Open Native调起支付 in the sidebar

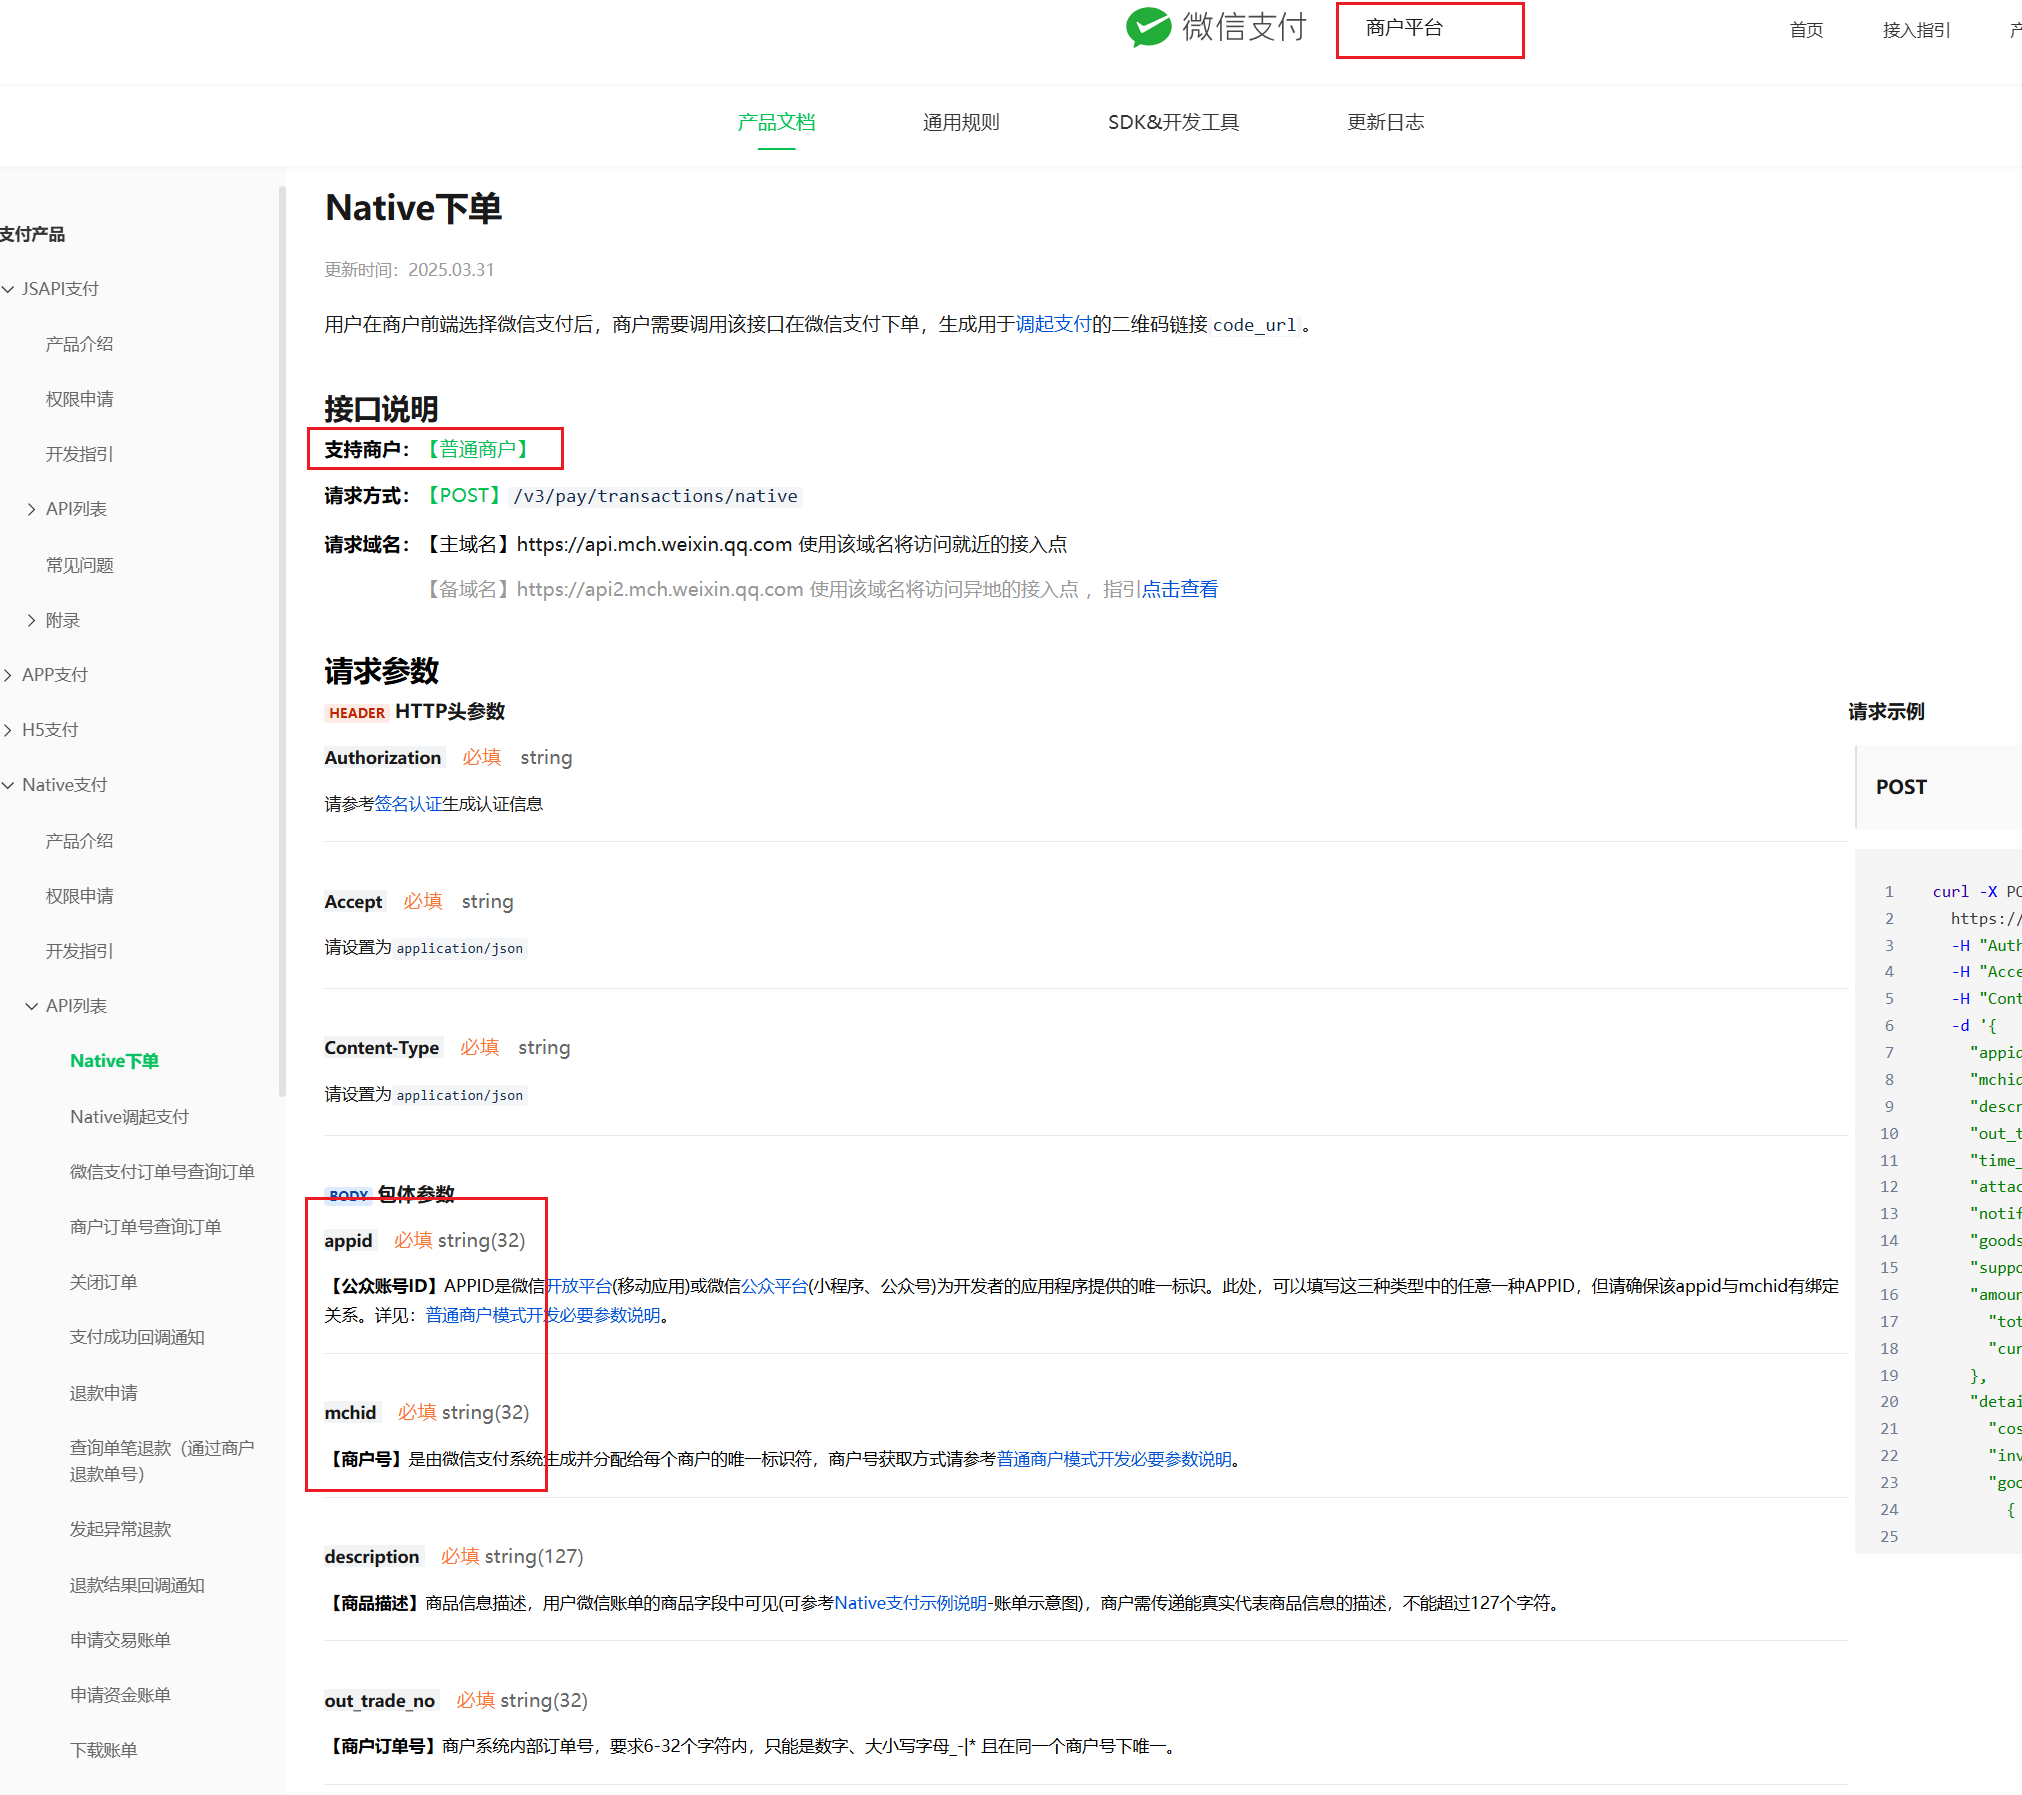tap(129, 1117)
